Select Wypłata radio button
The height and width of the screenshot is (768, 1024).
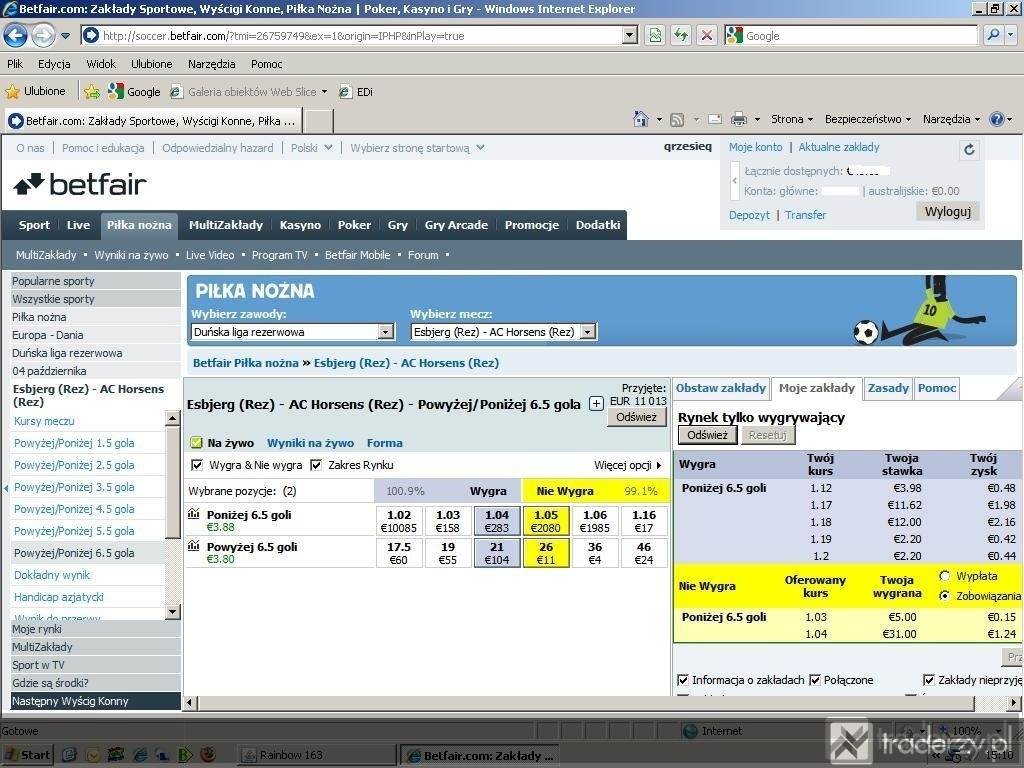pos(944,576)
